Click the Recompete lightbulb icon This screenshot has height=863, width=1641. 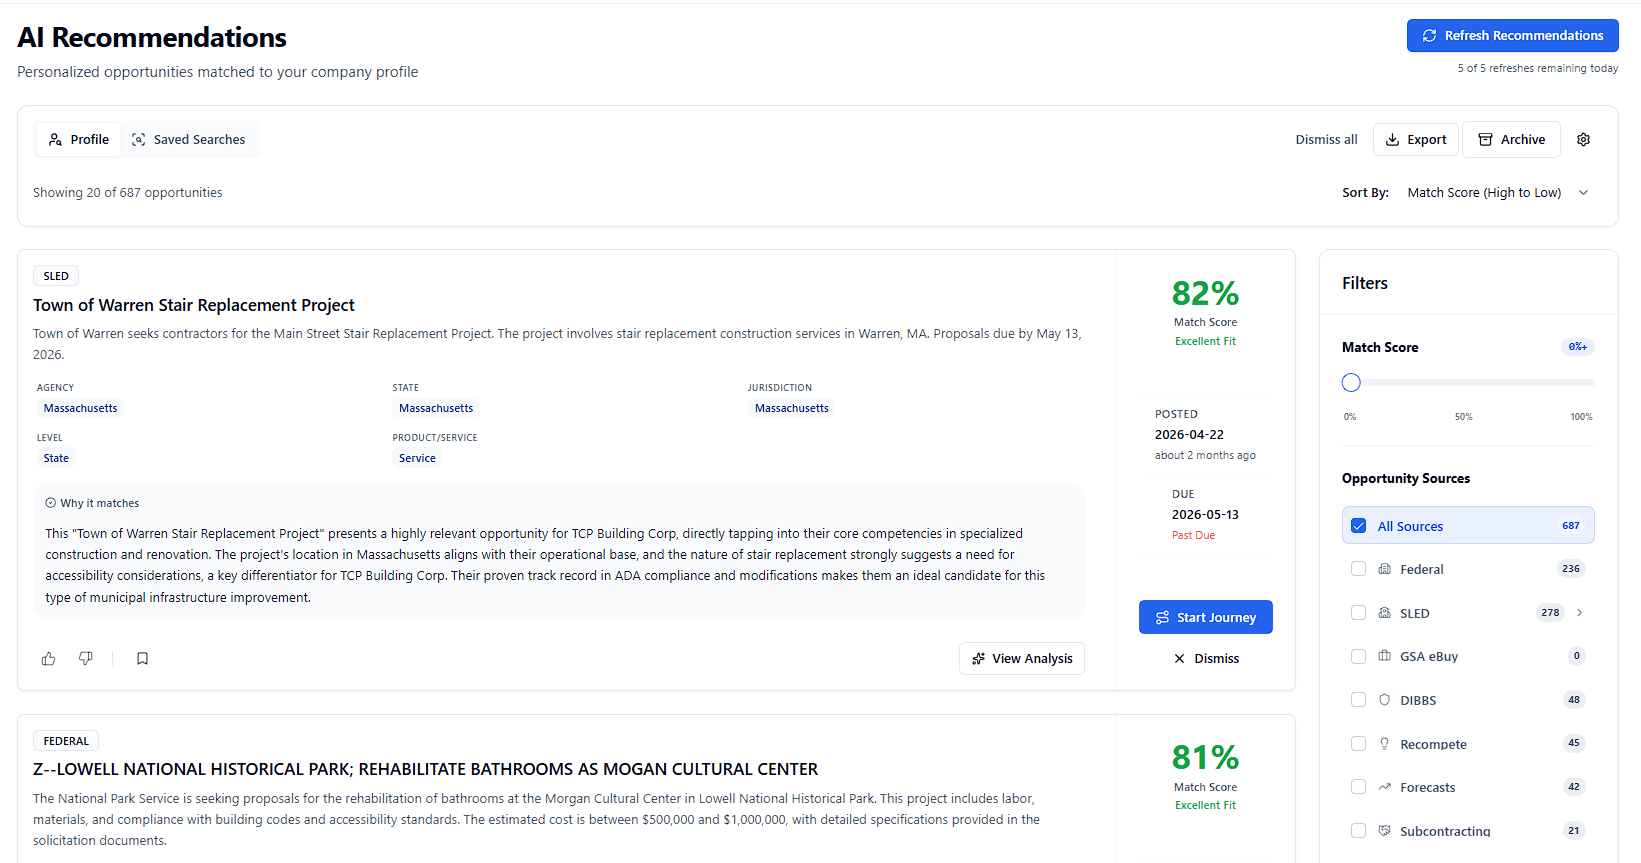pos(1385,744)
